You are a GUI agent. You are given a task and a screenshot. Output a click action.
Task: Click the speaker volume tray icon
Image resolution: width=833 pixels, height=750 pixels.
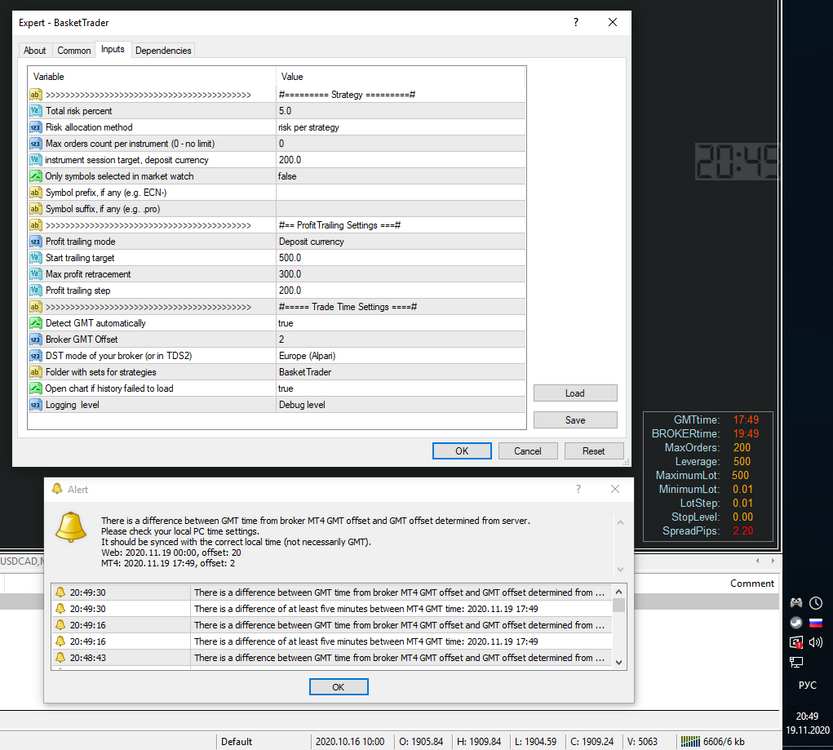(816, 642)
